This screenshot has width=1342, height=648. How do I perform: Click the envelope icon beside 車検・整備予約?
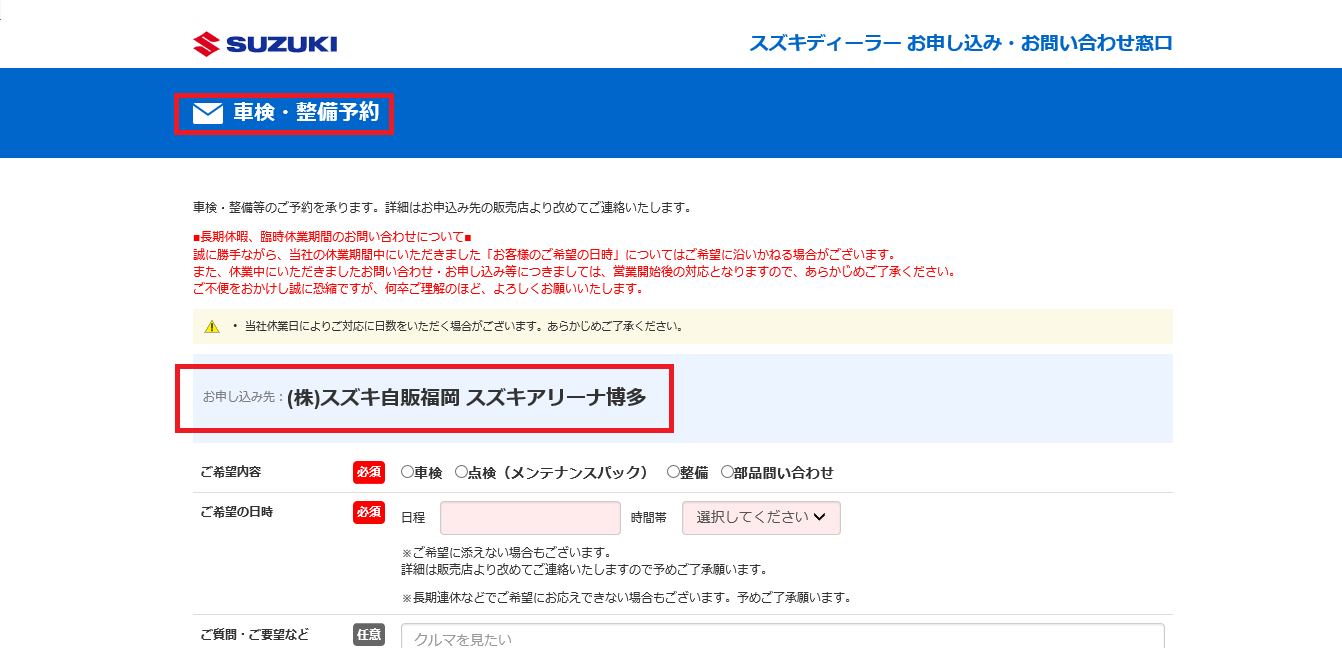[x=208, y=113]
